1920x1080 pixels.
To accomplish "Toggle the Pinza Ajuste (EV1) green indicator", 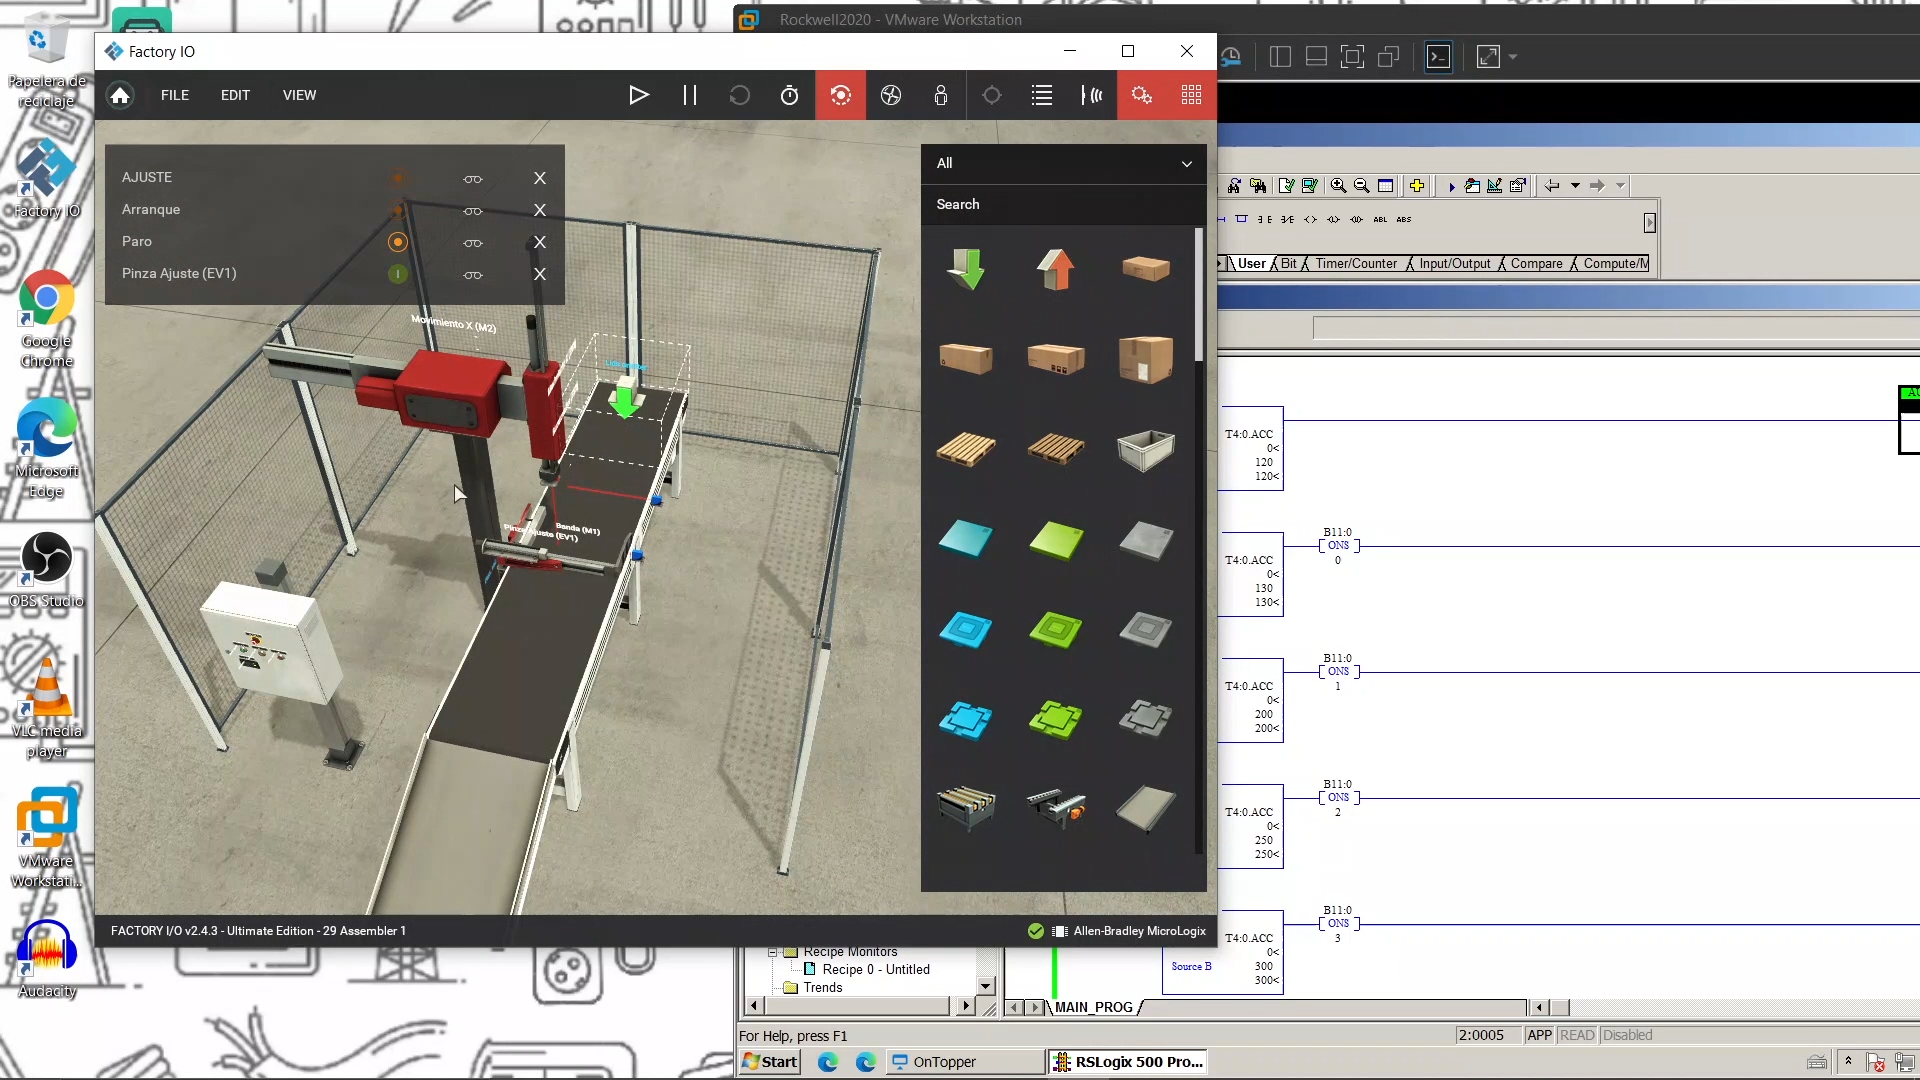I will pyautogui.click(x=398, y=274).
